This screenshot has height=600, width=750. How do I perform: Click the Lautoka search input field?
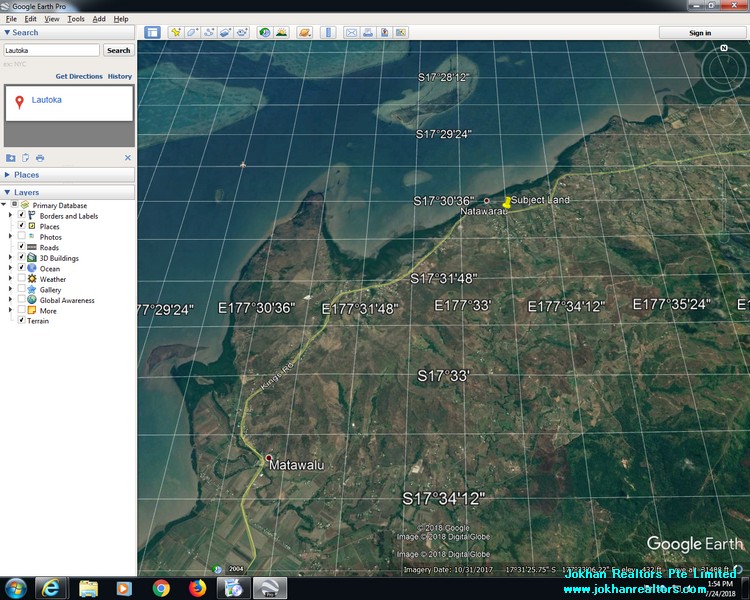point(51,50)
